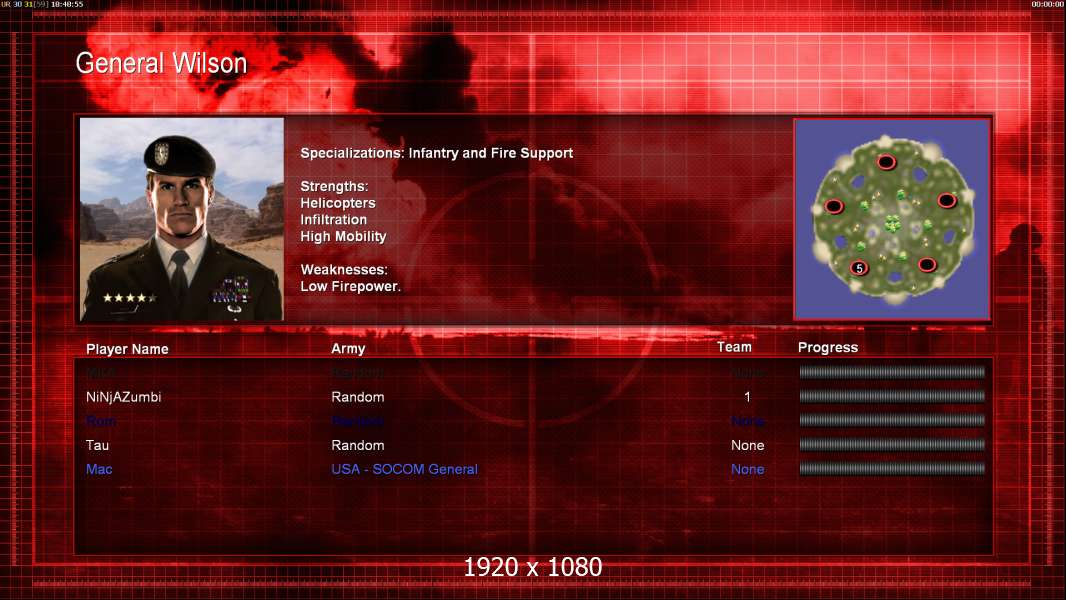Click the High Mobility strength entry
This screenshot has height=600, width=1066.
(343, 236)
